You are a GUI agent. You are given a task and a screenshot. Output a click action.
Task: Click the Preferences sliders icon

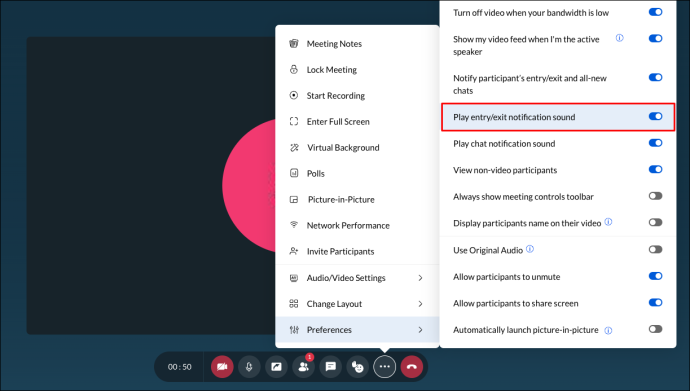coord(294,329)
